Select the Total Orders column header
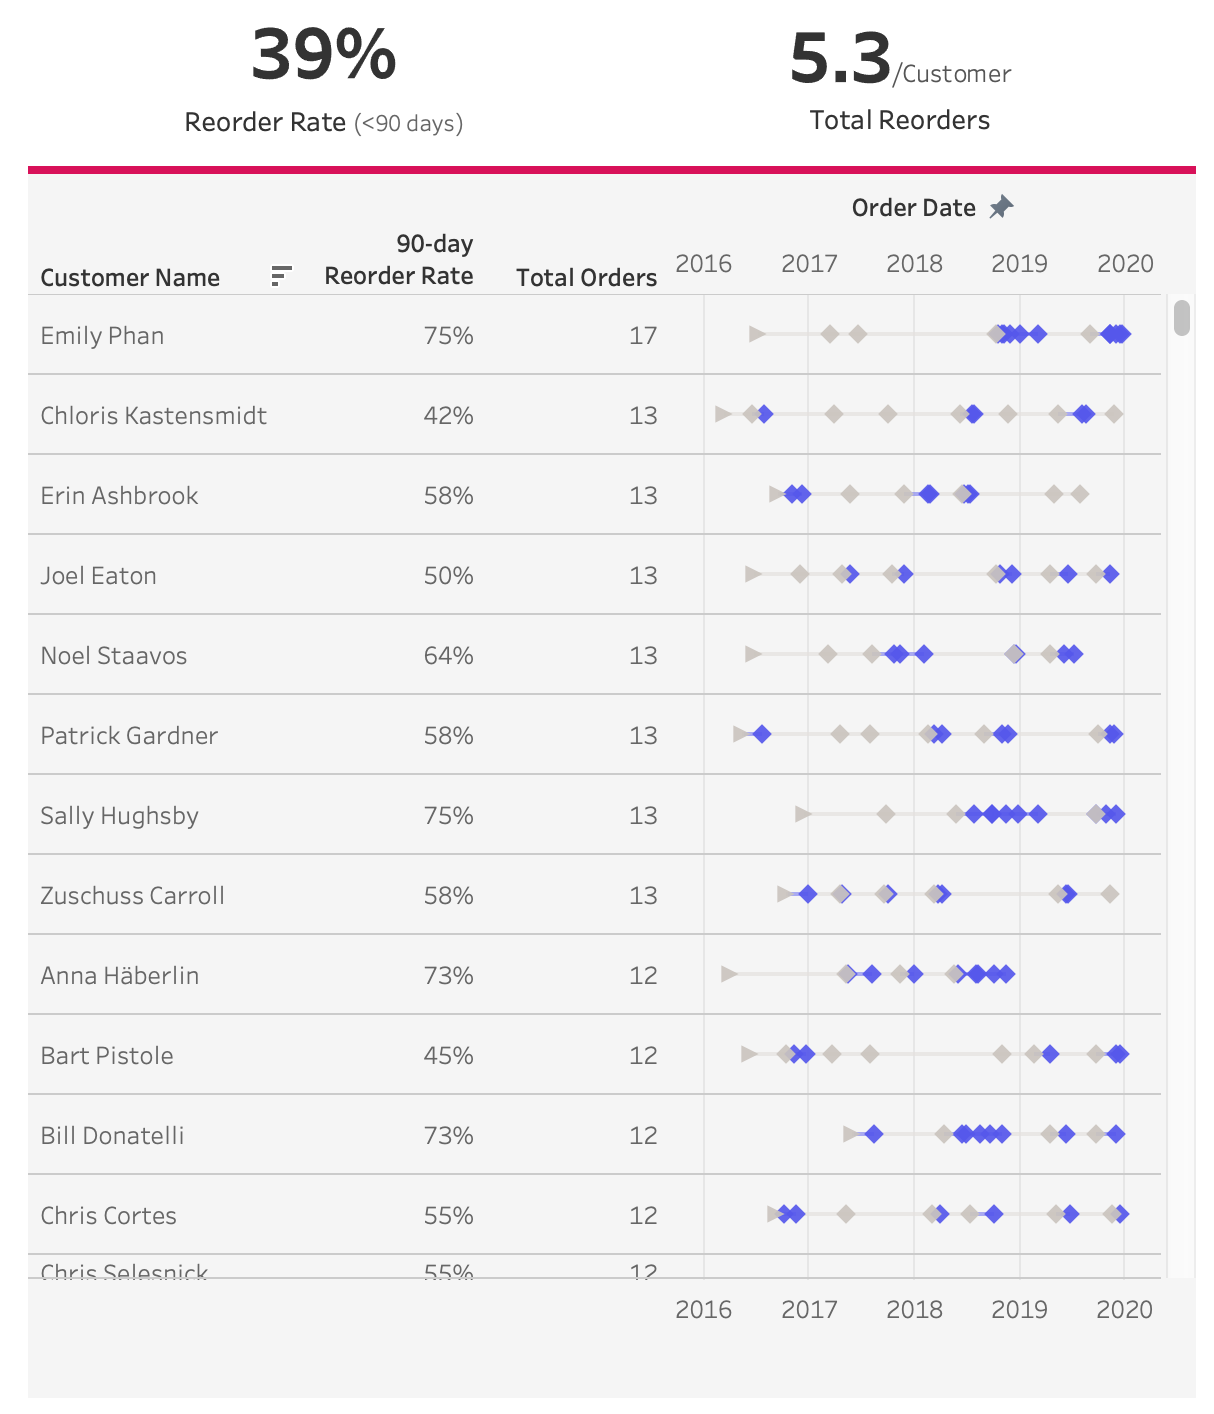1214x1414 pixels. coord(586,277)
